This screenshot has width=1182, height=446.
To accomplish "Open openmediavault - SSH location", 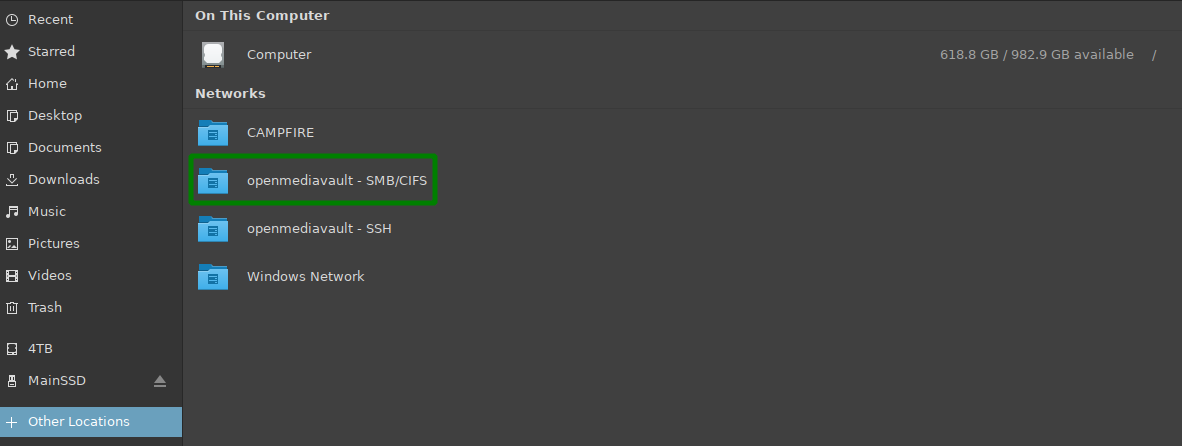I will [319, 228].
